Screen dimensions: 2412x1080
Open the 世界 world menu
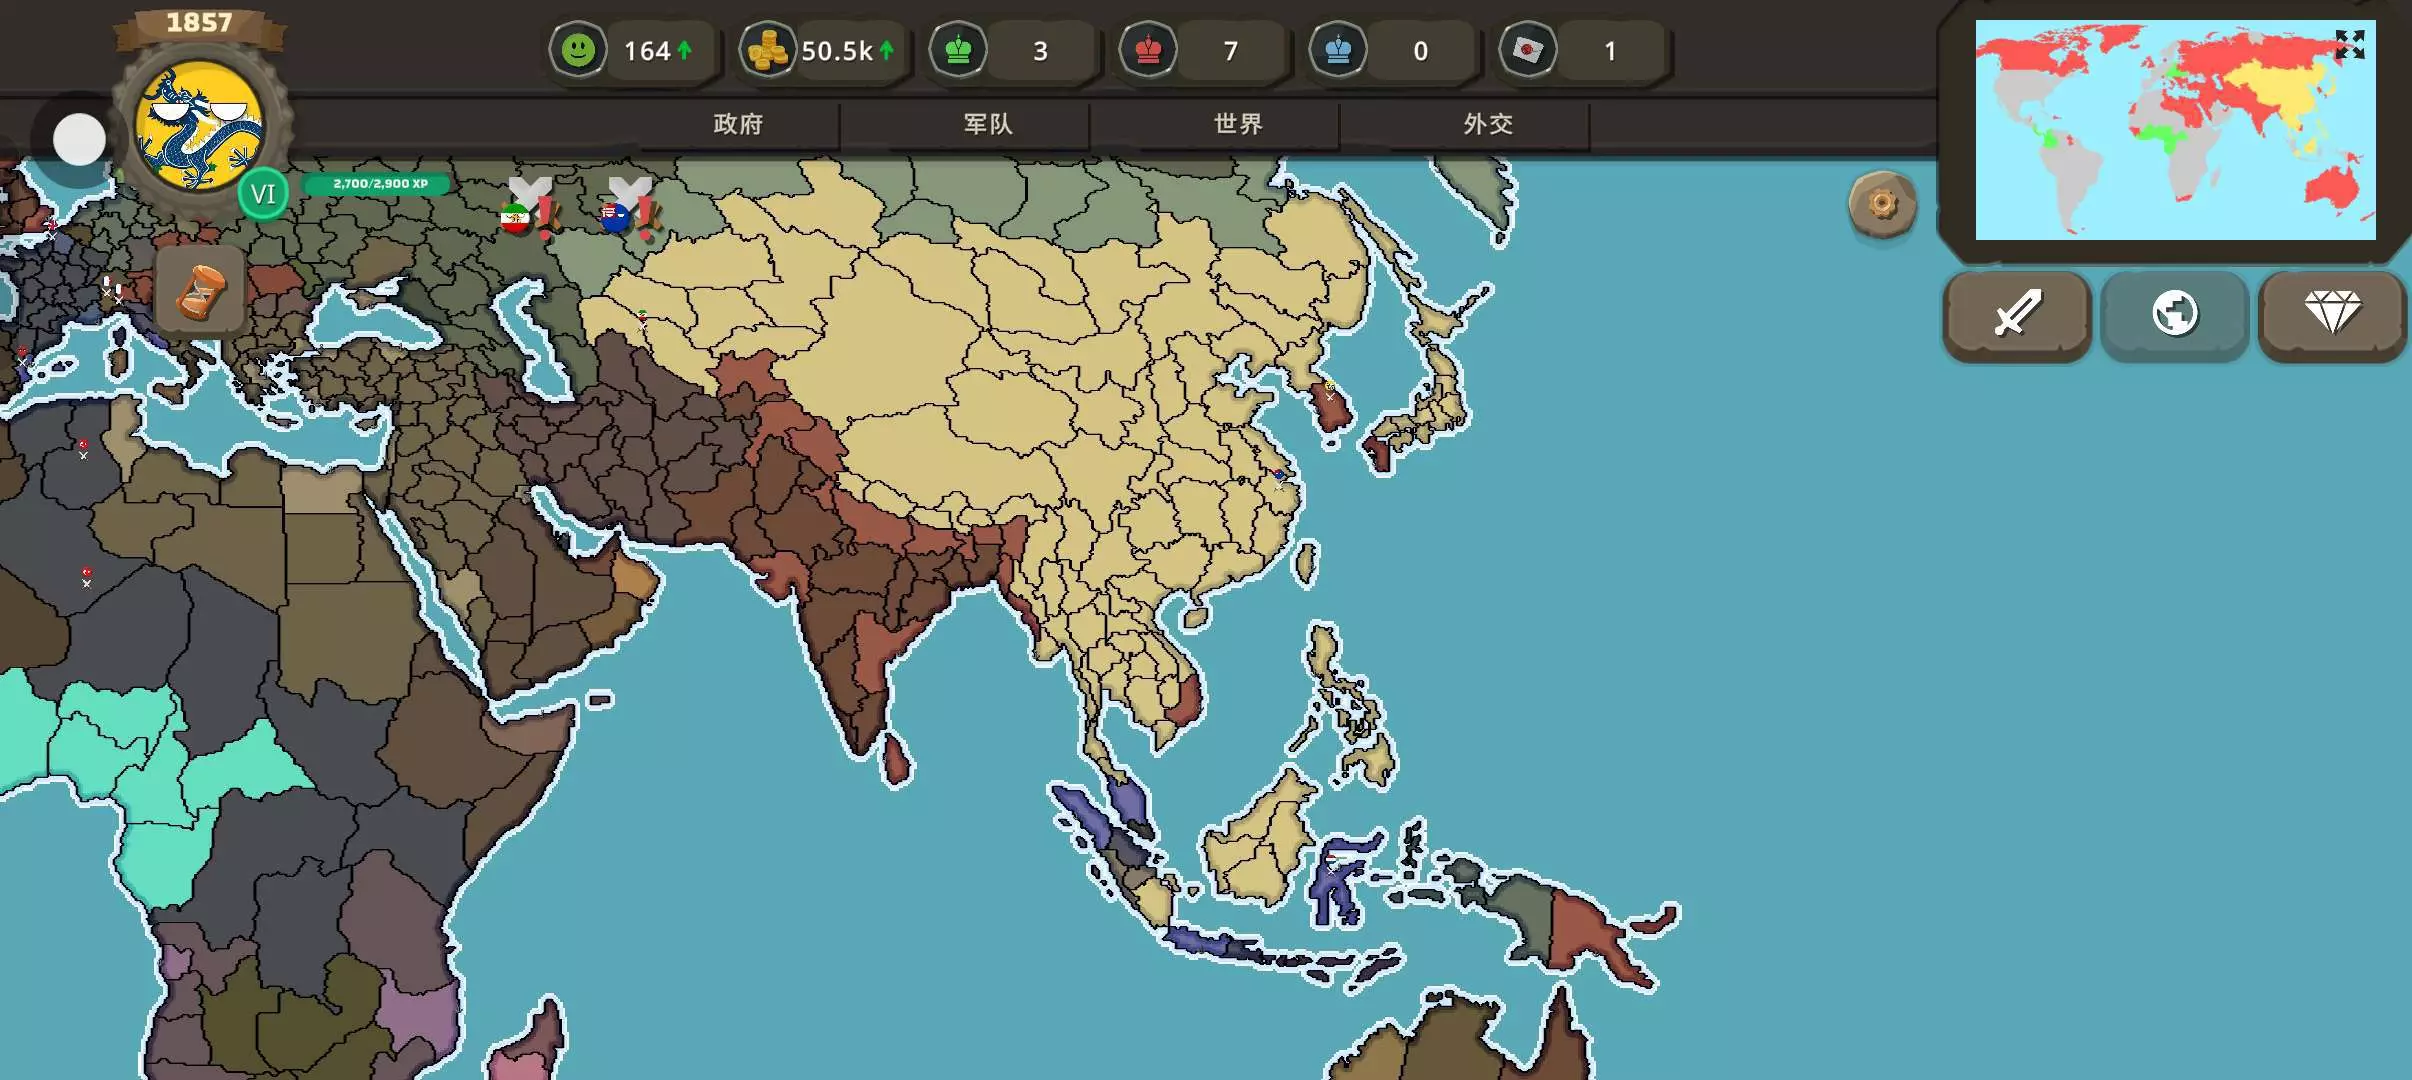click(1238, 124)
